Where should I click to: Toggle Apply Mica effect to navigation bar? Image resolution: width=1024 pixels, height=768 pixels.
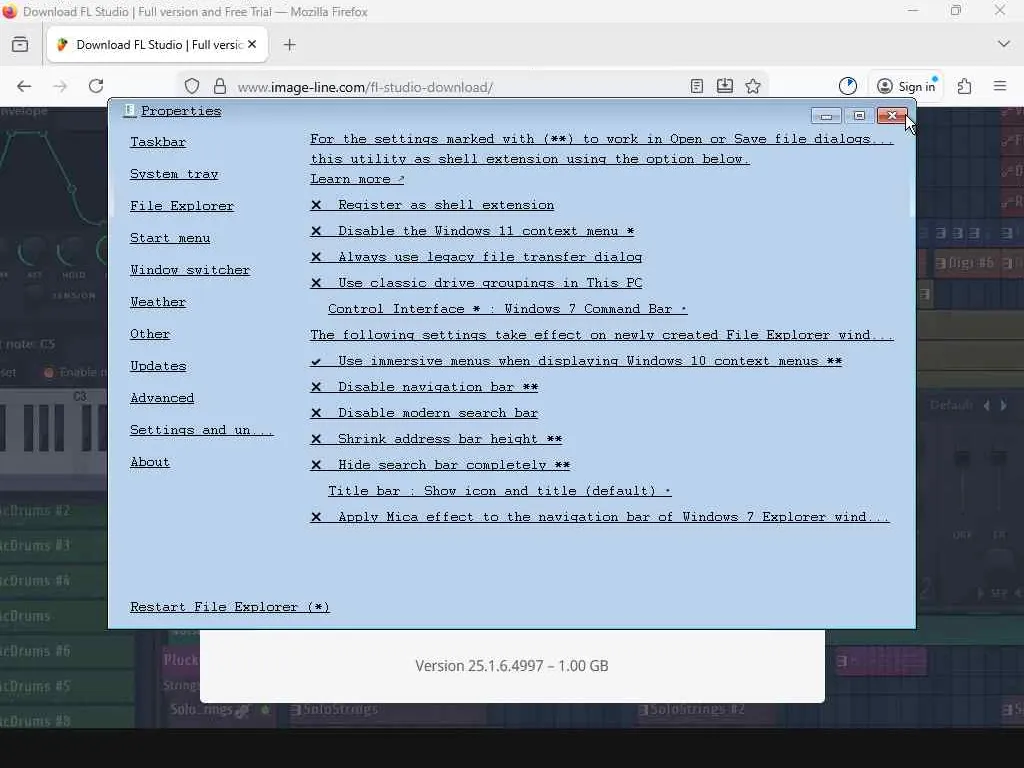pos(600,517)
